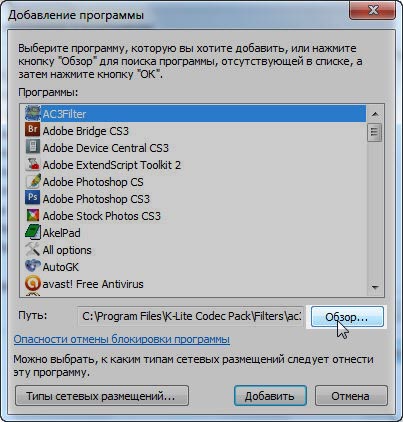This screenshot has height=422, width=403.
Task: Select the Adobe Photoshop CS3 Ps icon
Action: tap(33, 198)
